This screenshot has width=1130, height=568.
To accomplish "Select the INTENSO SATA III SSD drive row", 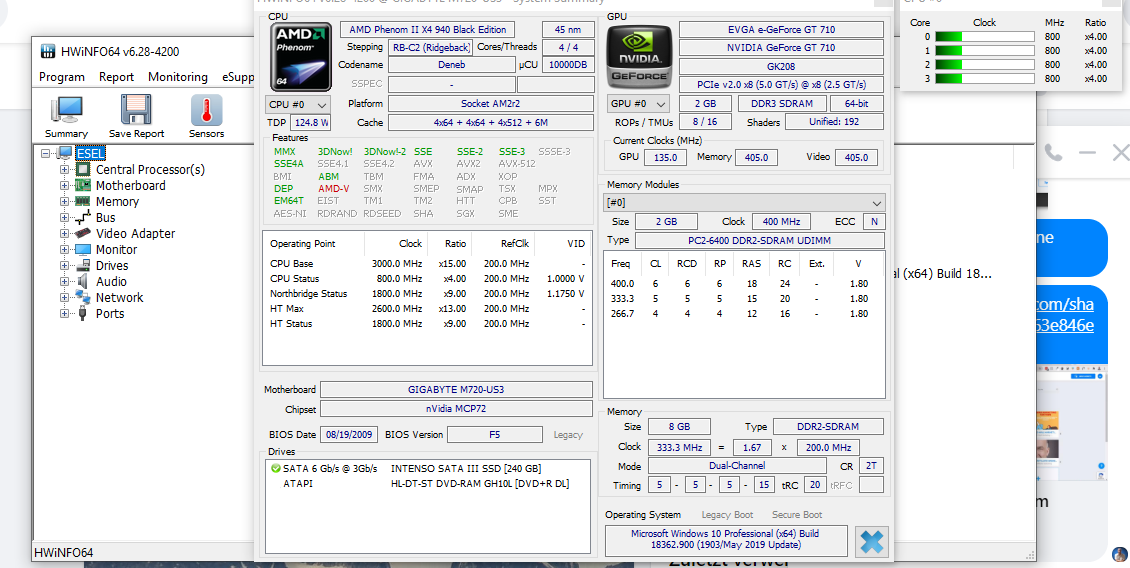I will (x=427, y=469).
